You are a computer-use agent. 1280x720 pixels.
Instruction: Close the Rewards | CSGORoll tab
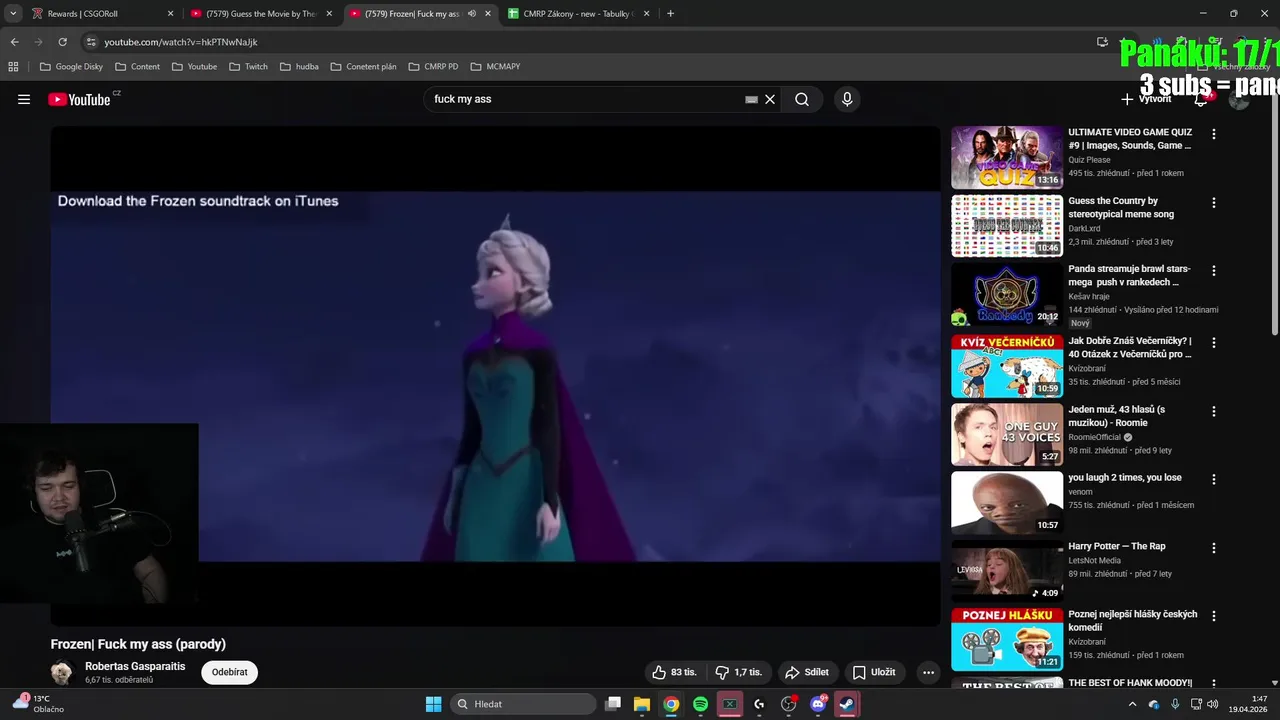point(170,14)
